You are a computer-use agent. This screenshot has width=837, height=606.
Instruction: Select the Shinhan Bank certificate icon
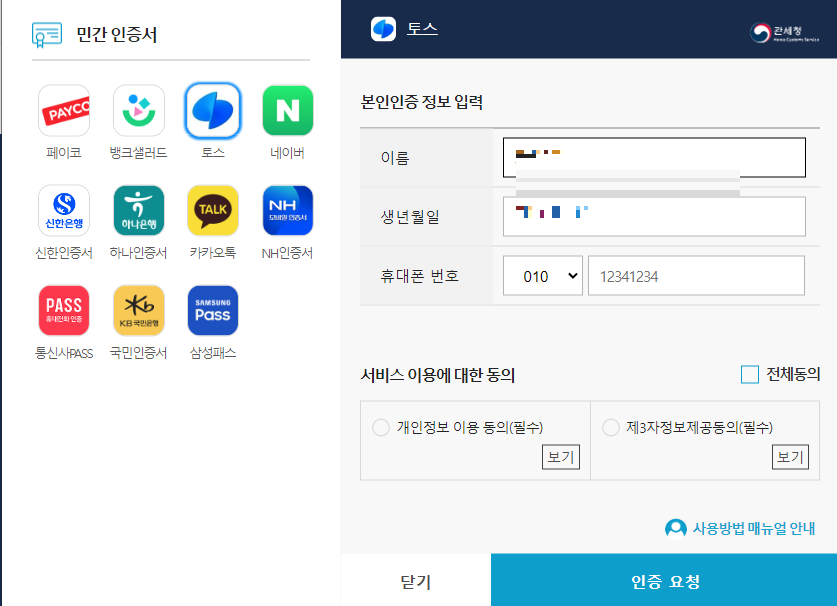tap(64, 210)
